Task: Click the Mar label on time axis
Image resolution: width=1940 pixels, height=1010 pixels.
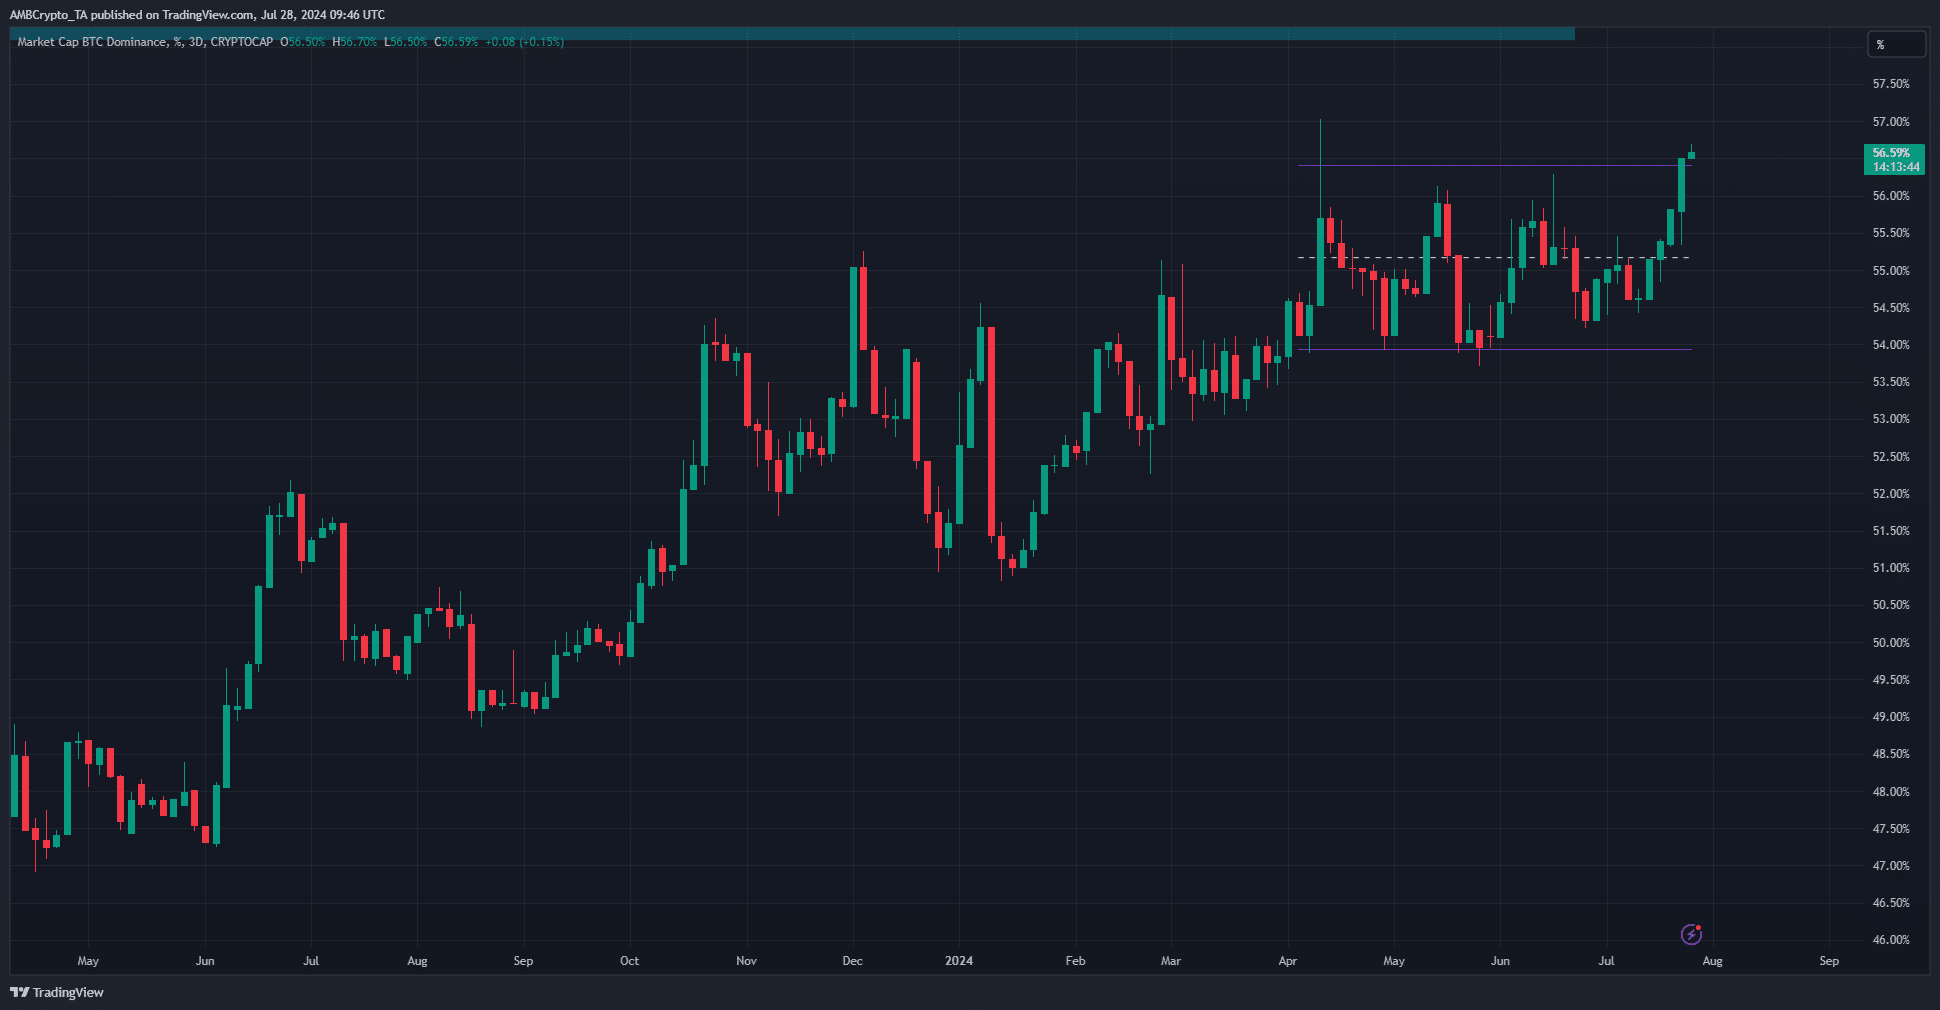Action: 1171,961
